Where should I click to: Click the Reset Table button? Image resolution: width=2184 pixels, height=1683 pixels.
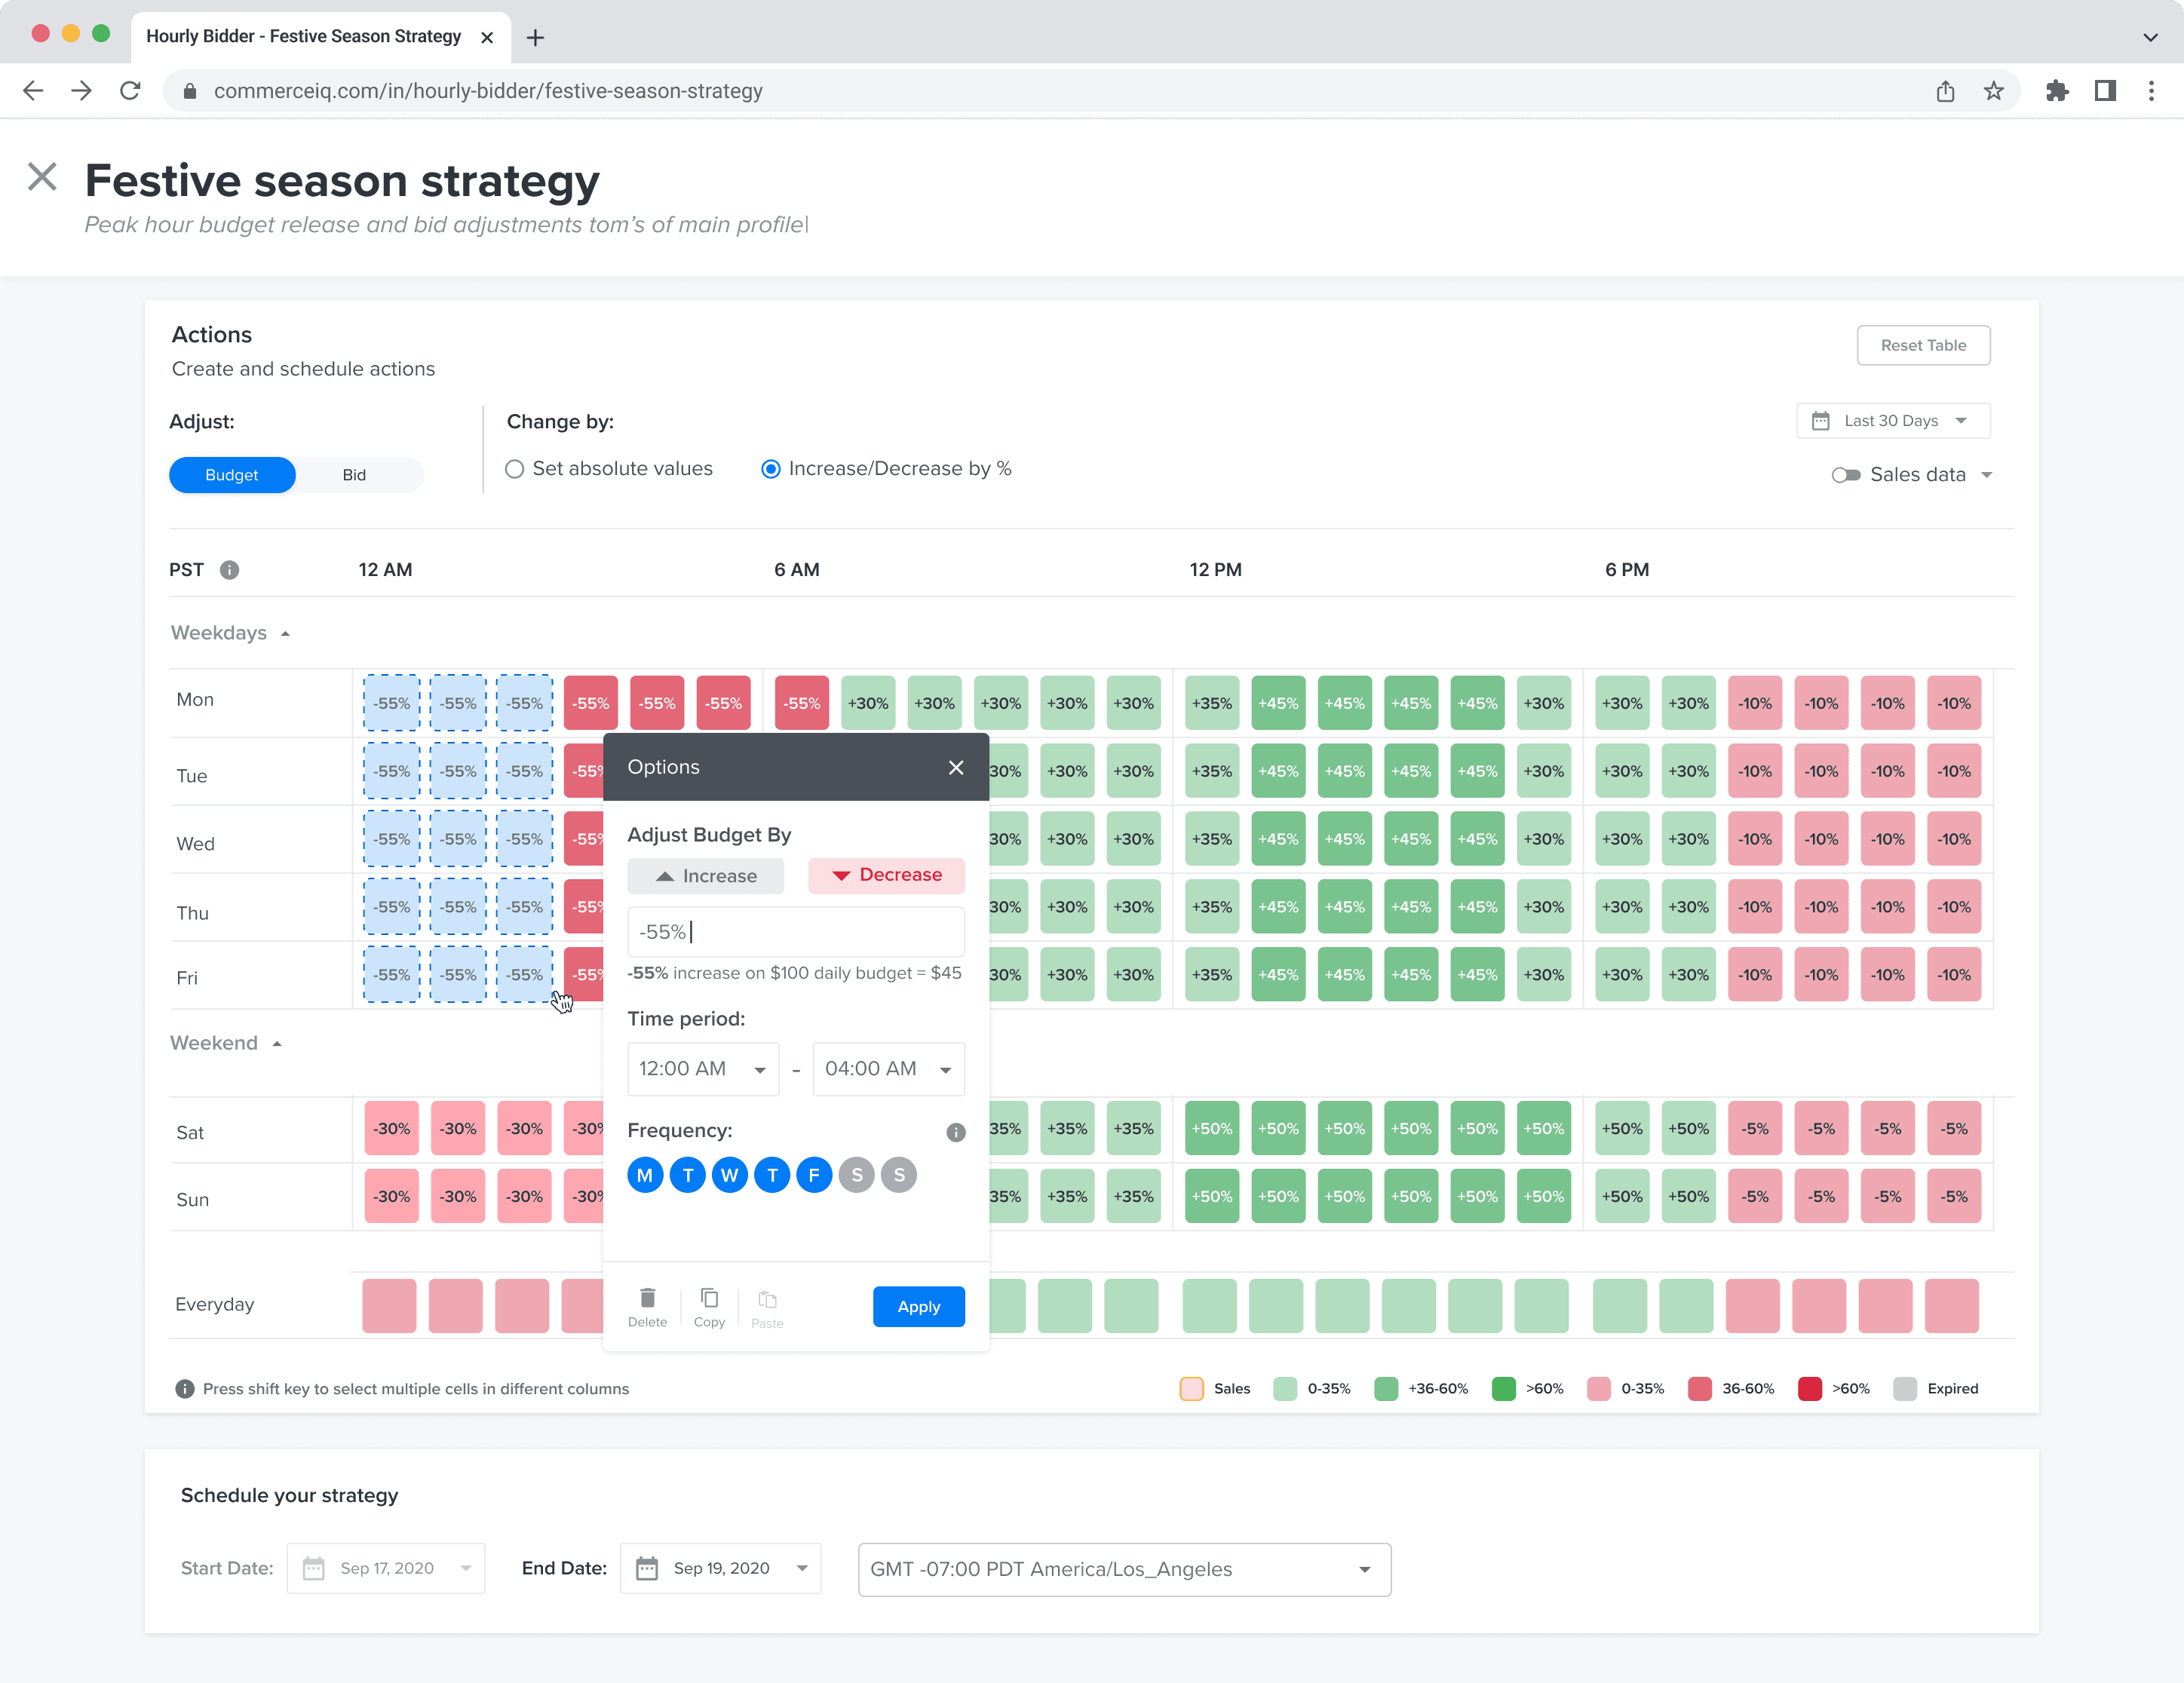point(1922,345)
